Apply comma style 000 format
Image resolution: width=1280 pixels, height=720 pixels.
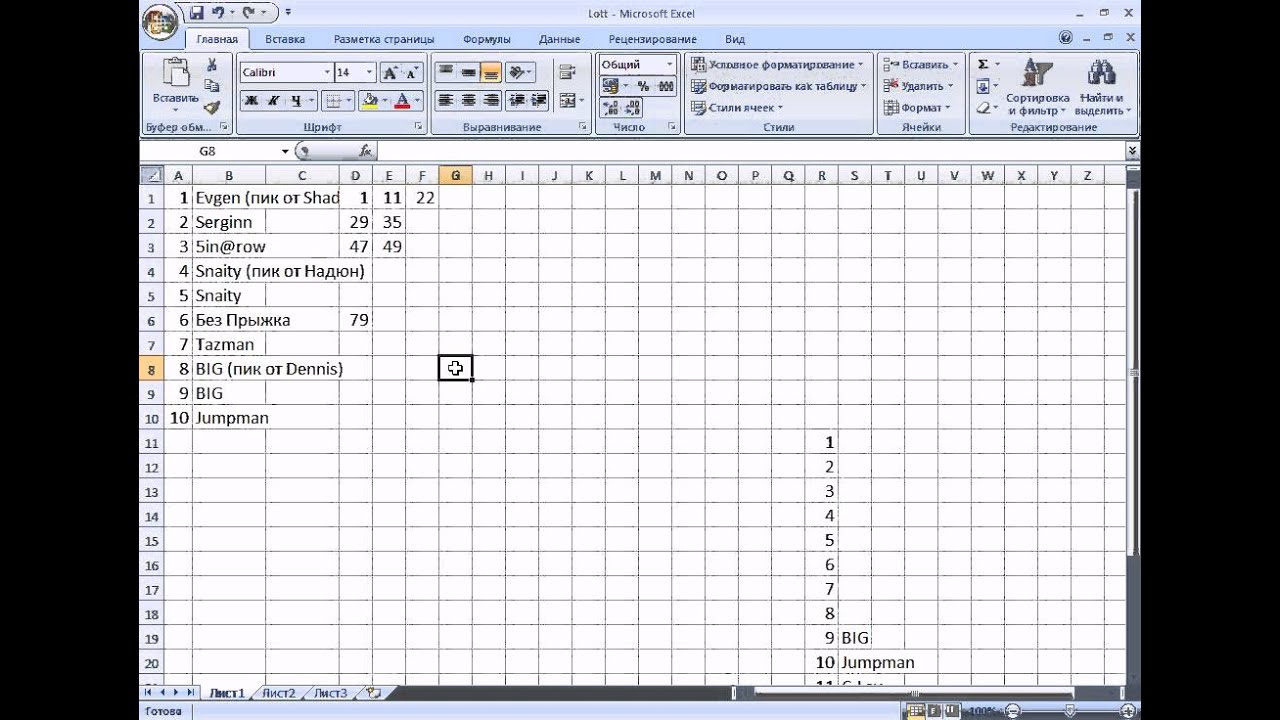[x=664, y=87]
